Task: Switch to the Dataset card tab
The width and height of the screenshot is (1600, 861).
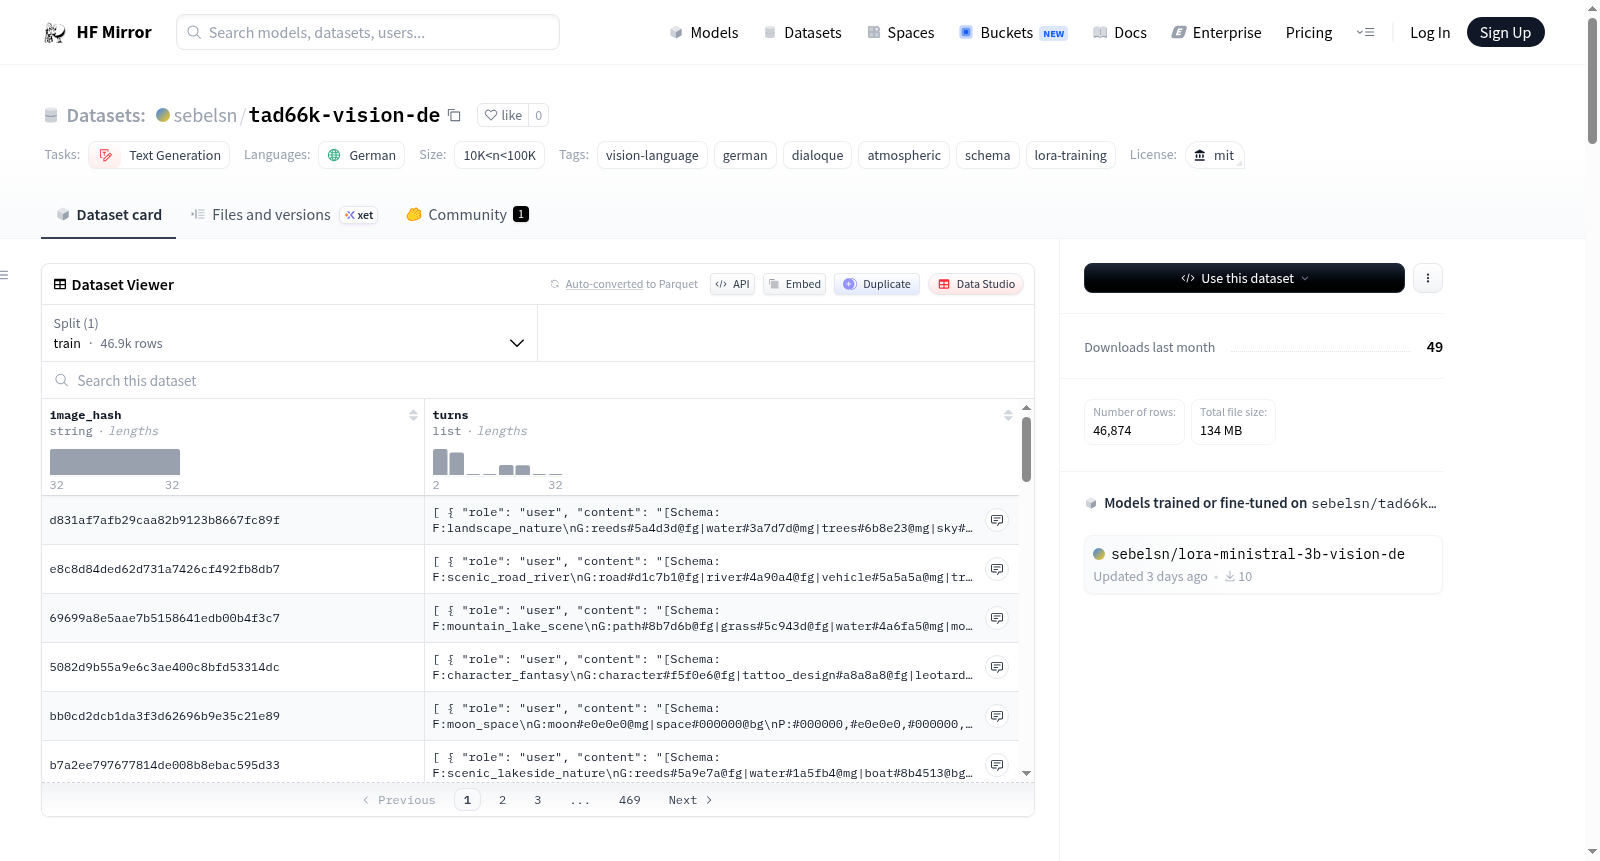Action: click(x=109, y=215)
